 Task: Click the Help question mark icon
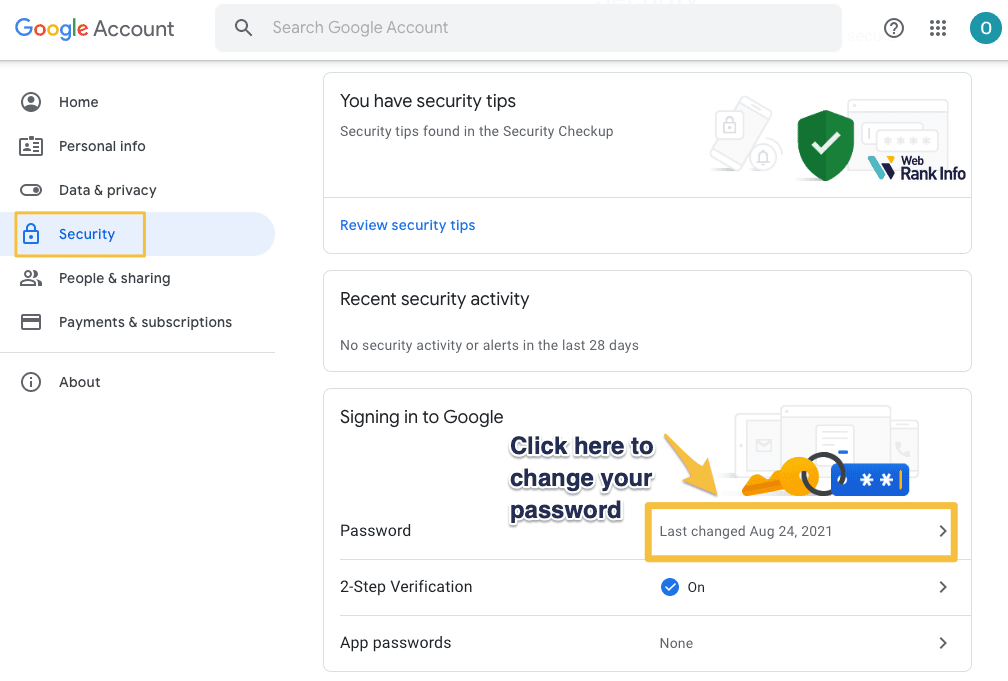point(894,28)
